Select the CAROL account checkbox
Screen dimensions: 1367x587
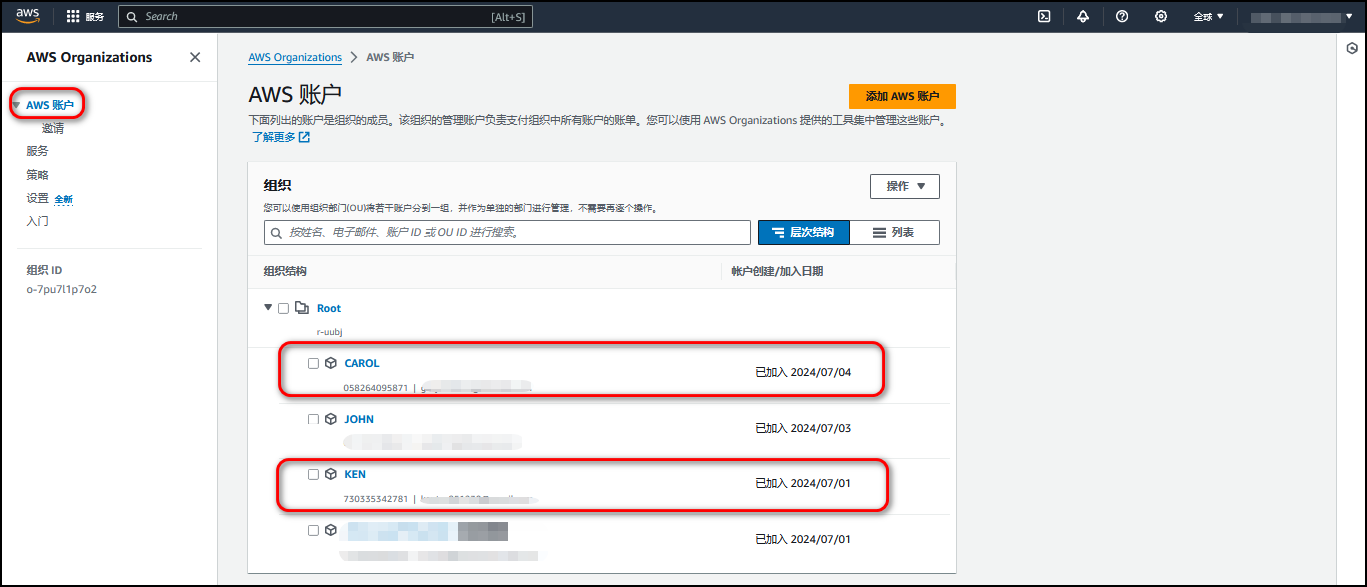313,363
